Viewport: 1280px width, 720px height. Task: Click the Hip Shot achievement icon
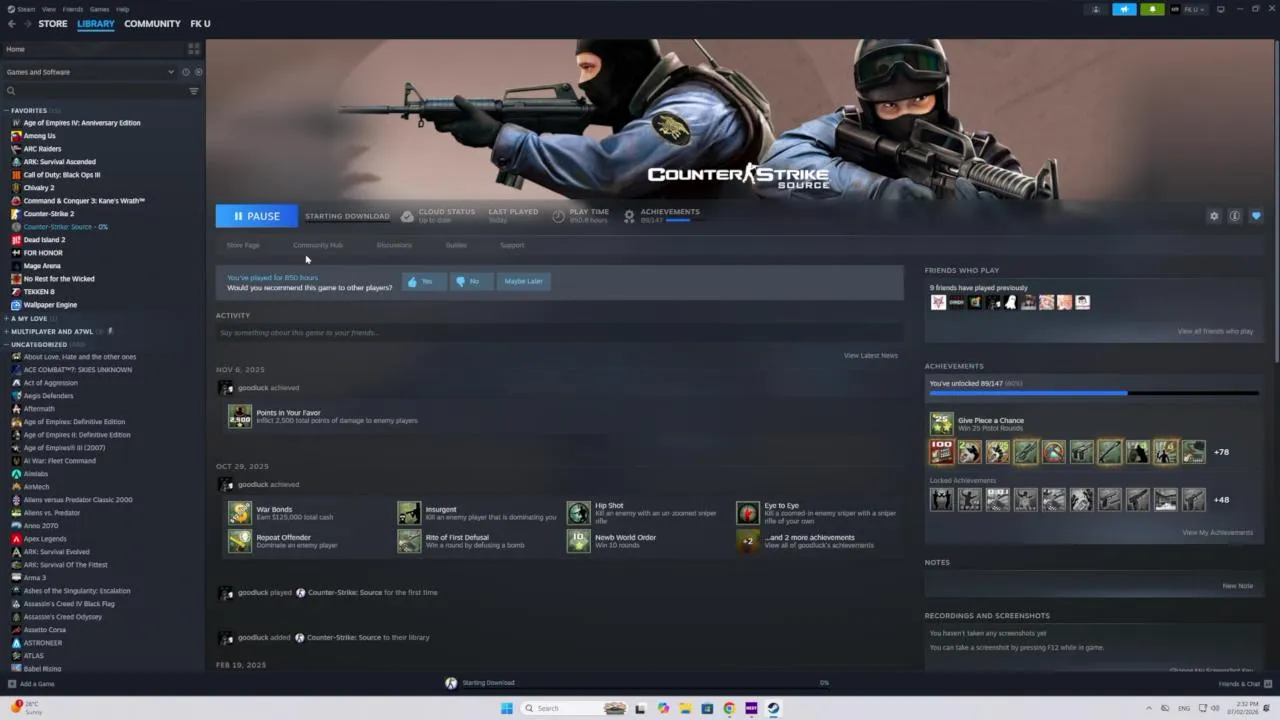pos(578,513)
